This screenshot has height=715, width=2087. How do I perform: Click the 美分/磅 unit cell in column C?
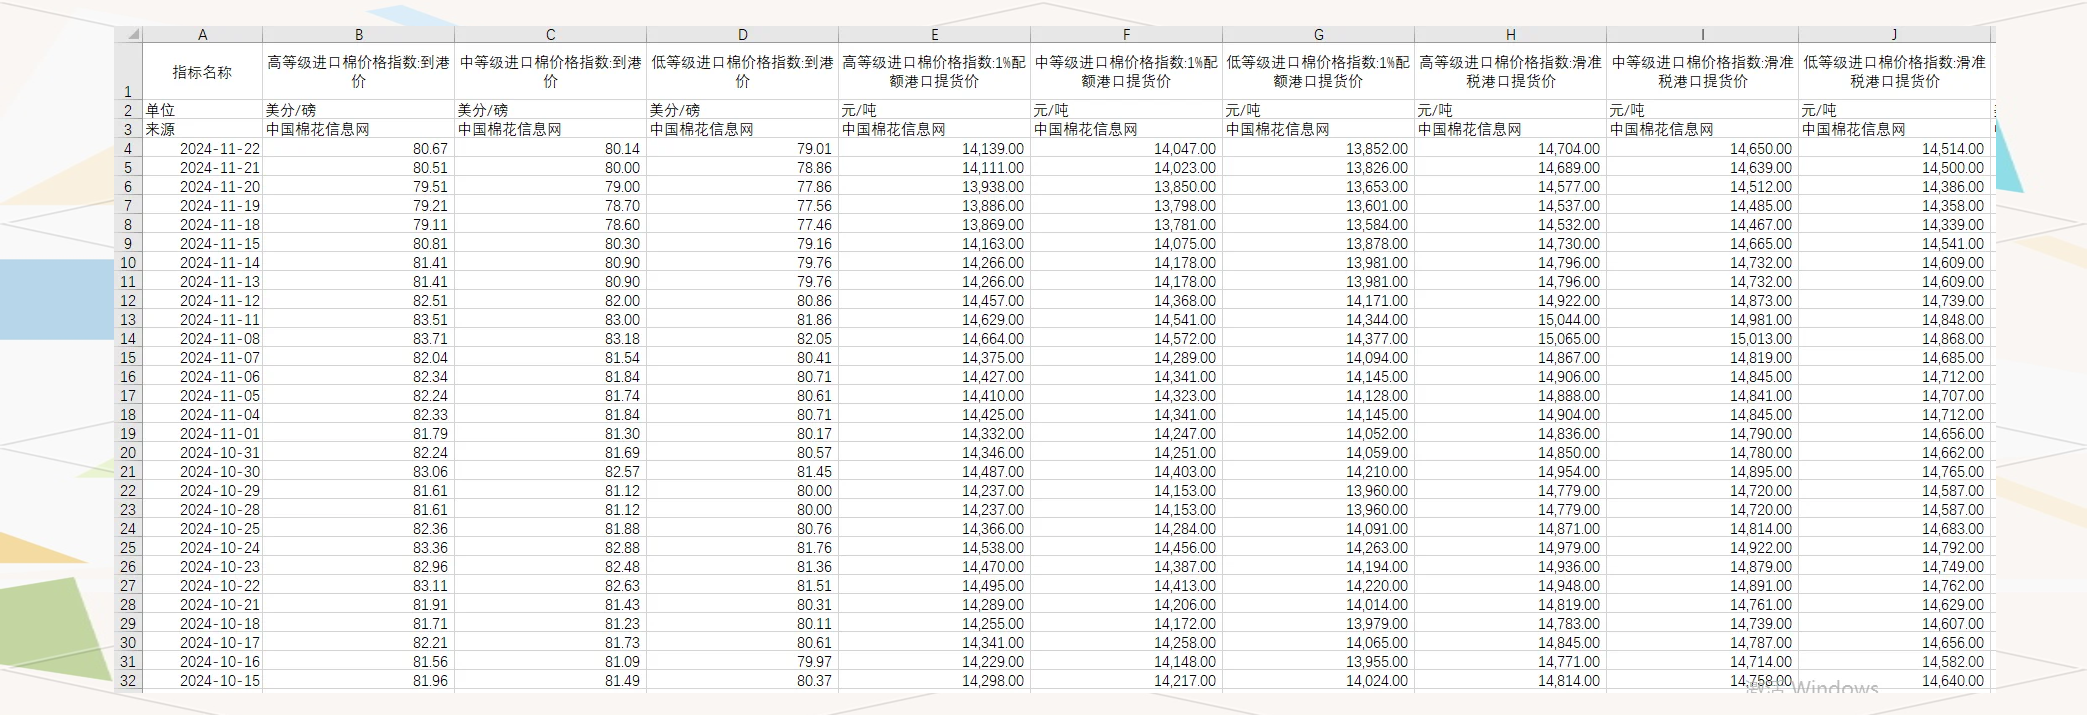[x=550, y=110]
